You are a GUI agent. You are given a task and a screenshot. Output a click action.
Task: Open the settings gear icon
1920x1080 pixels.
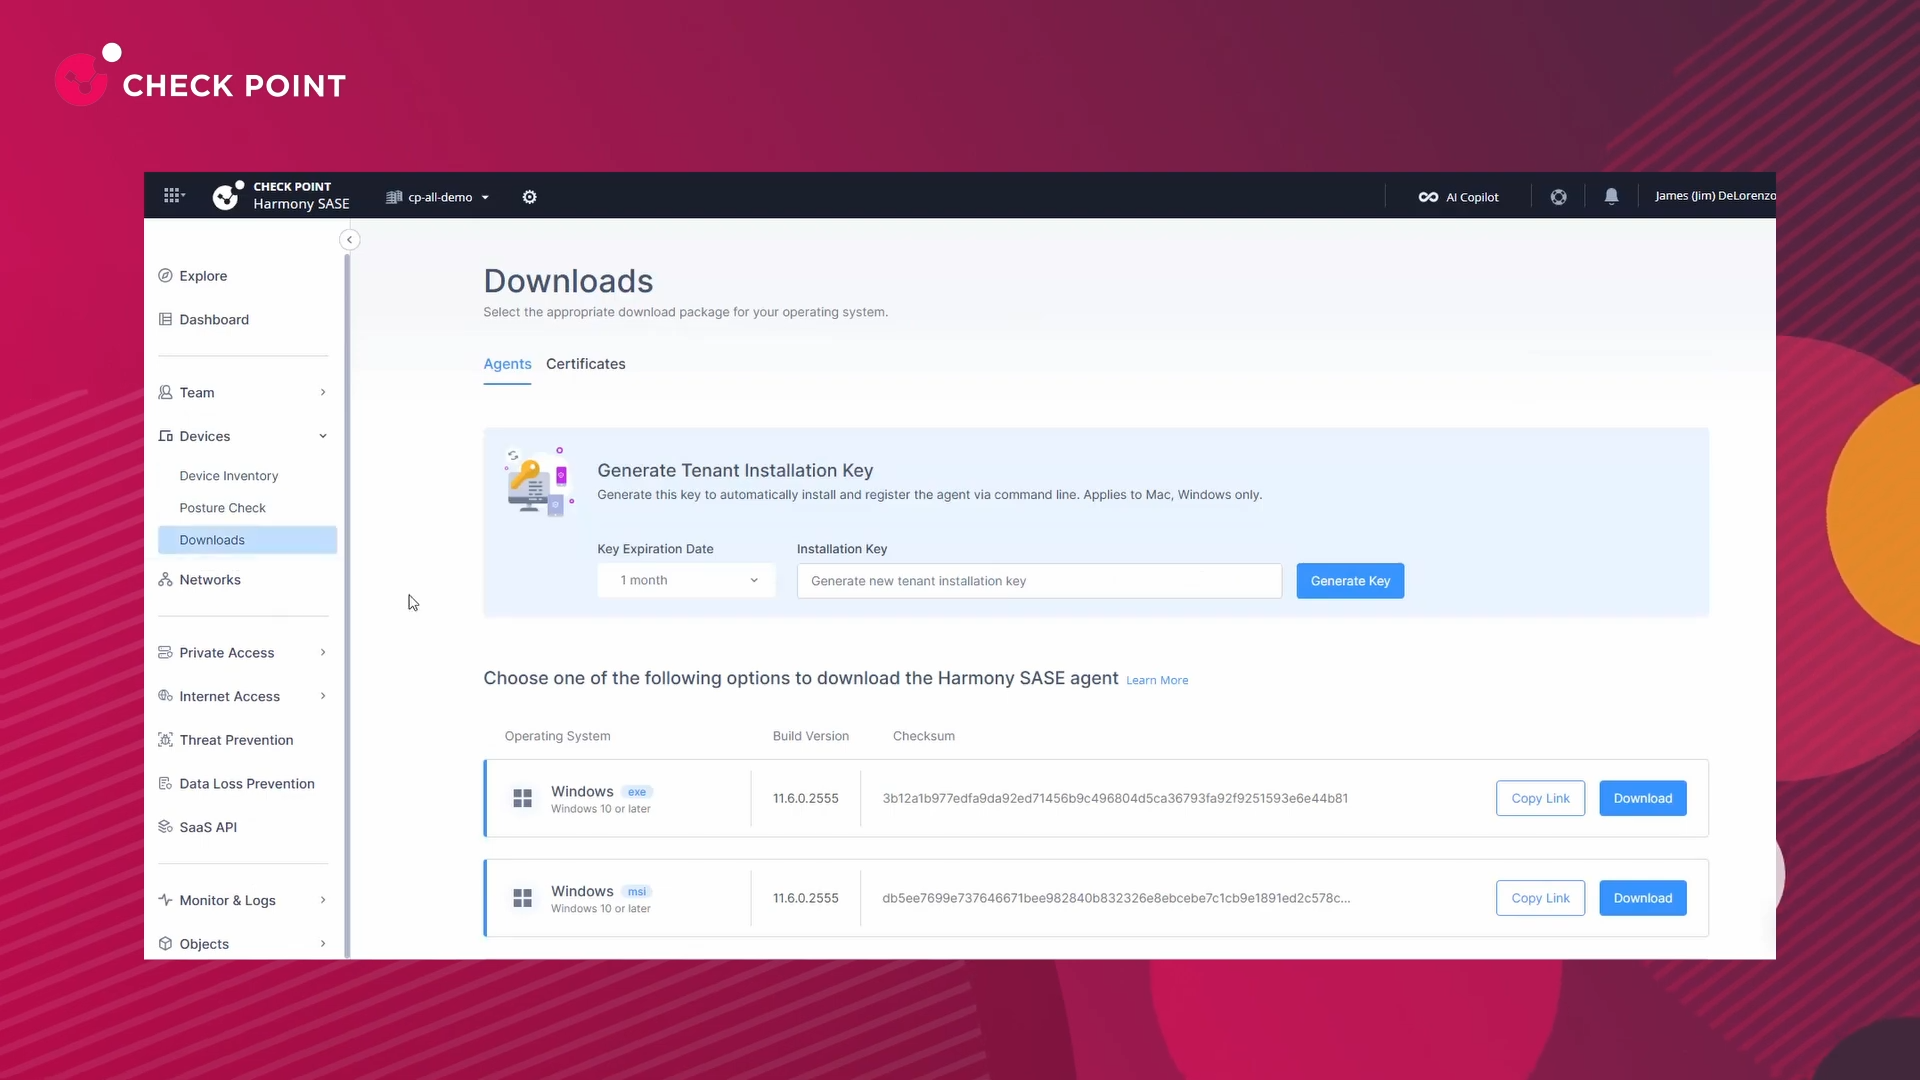coord(530,197)
